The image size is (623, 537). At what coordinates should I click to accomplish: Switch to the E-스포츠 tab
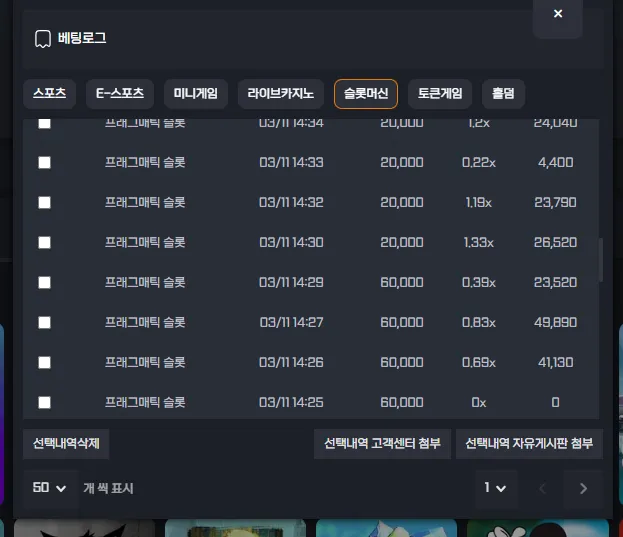(x=120, y=94)
